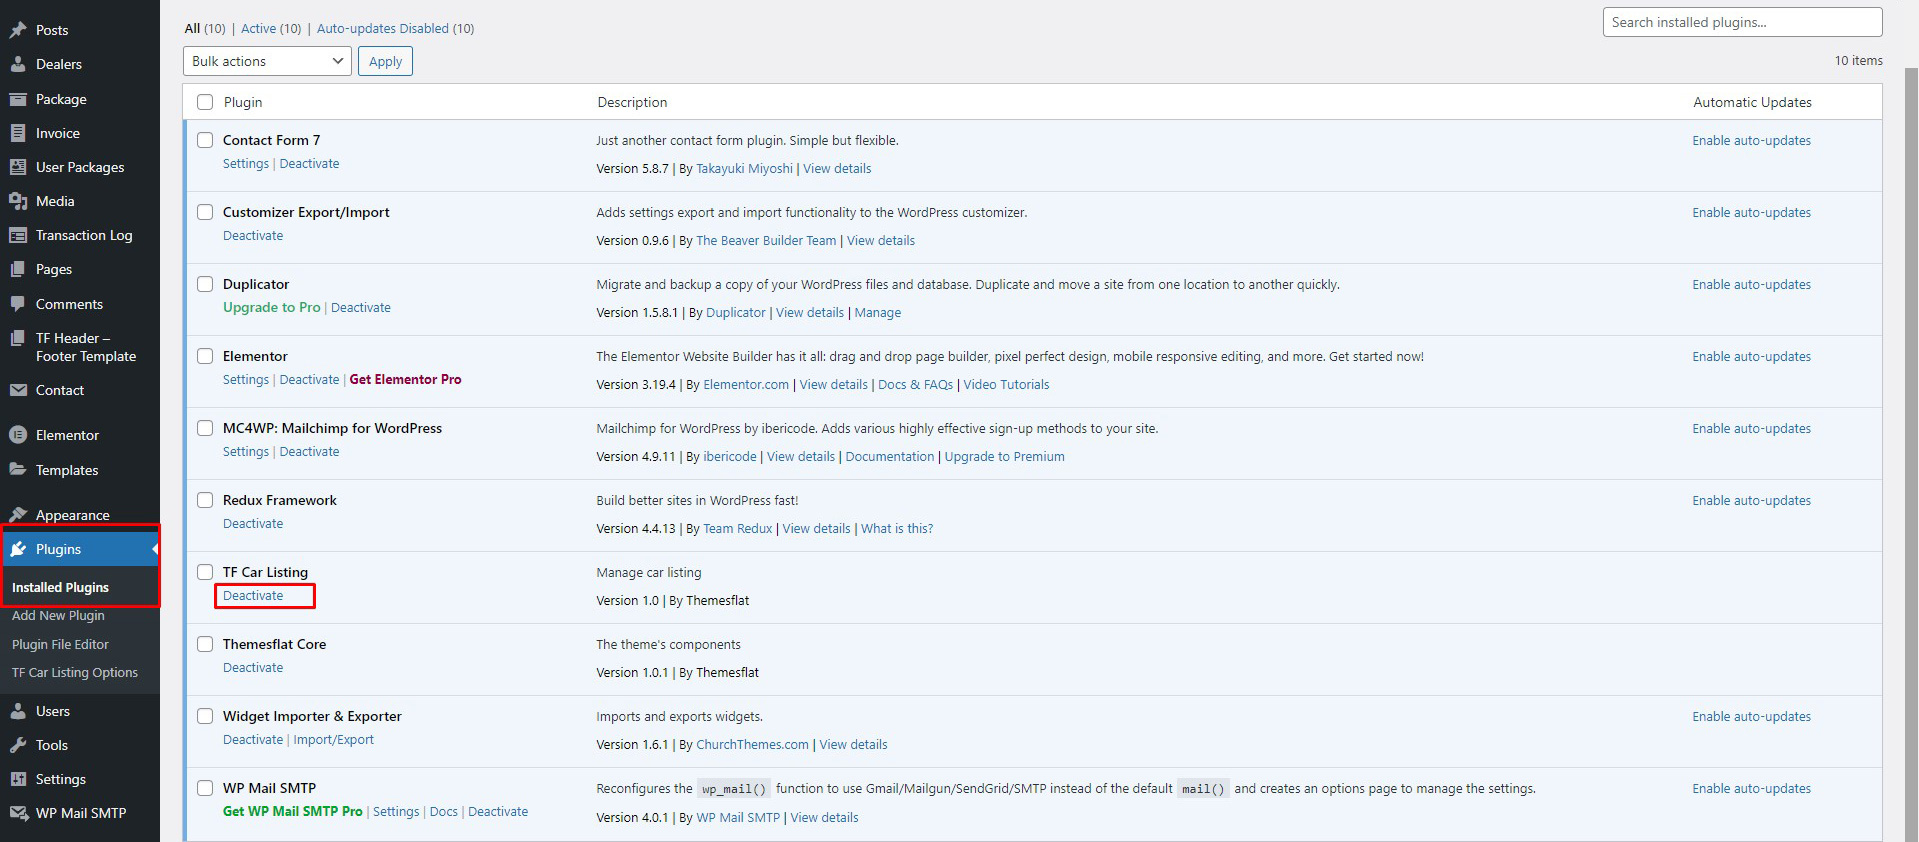
Task: Click the Invoice document icon
Action: 18,133
